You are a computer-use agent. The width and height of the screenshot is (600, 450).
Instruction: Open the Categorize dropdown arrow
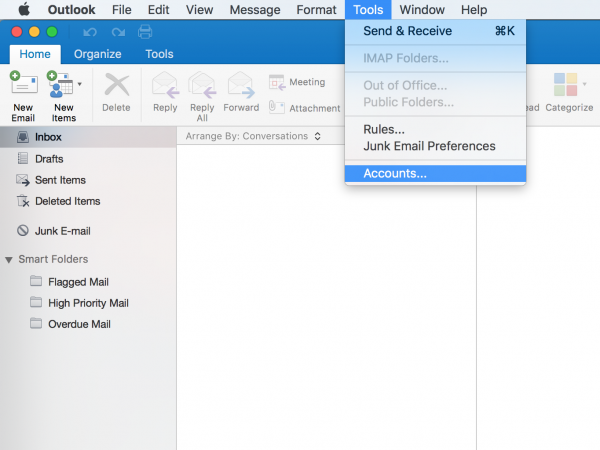[x=584, y=84]
